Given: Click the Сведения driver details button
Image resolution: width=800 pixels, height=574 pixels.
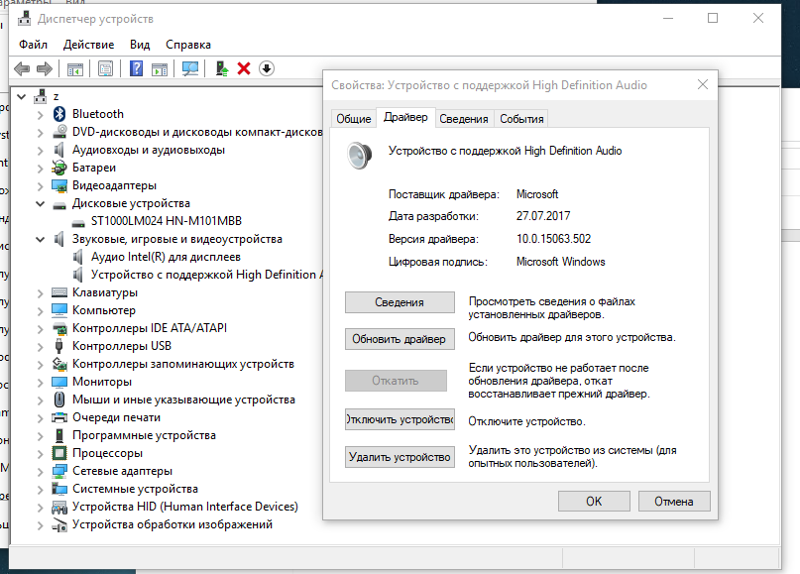Looking at the screenshot, I should tap(399, 302).
